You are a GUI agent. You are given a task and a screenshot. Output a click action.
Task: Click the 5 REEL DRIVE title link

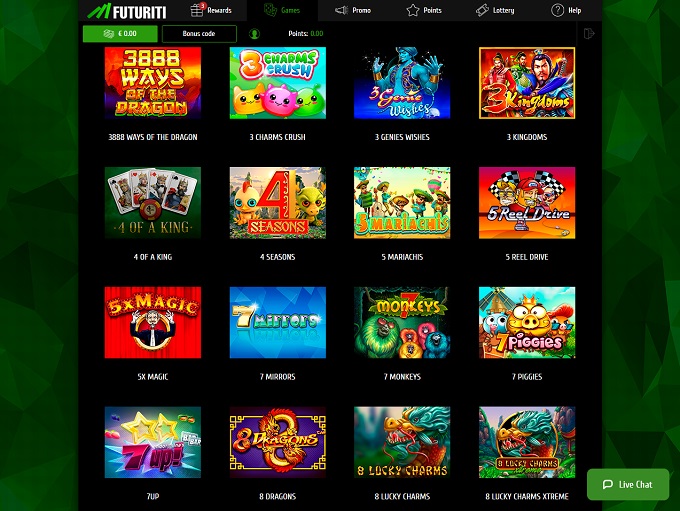click(527, 257)
